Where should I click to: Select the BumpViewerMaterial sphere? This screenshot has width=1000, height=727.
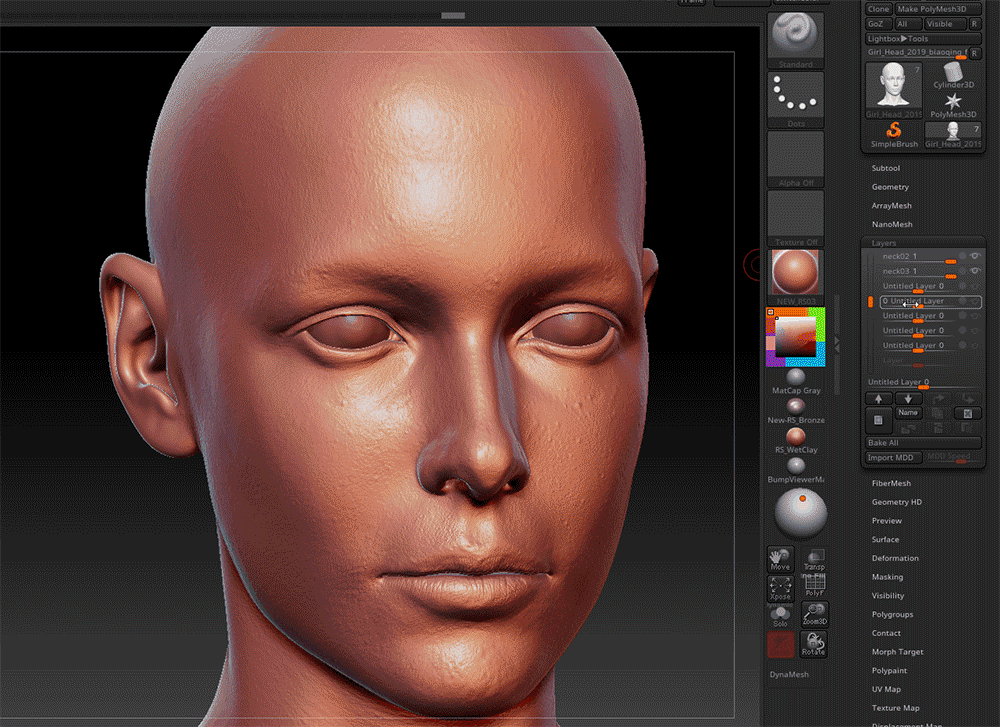(796, 471)
